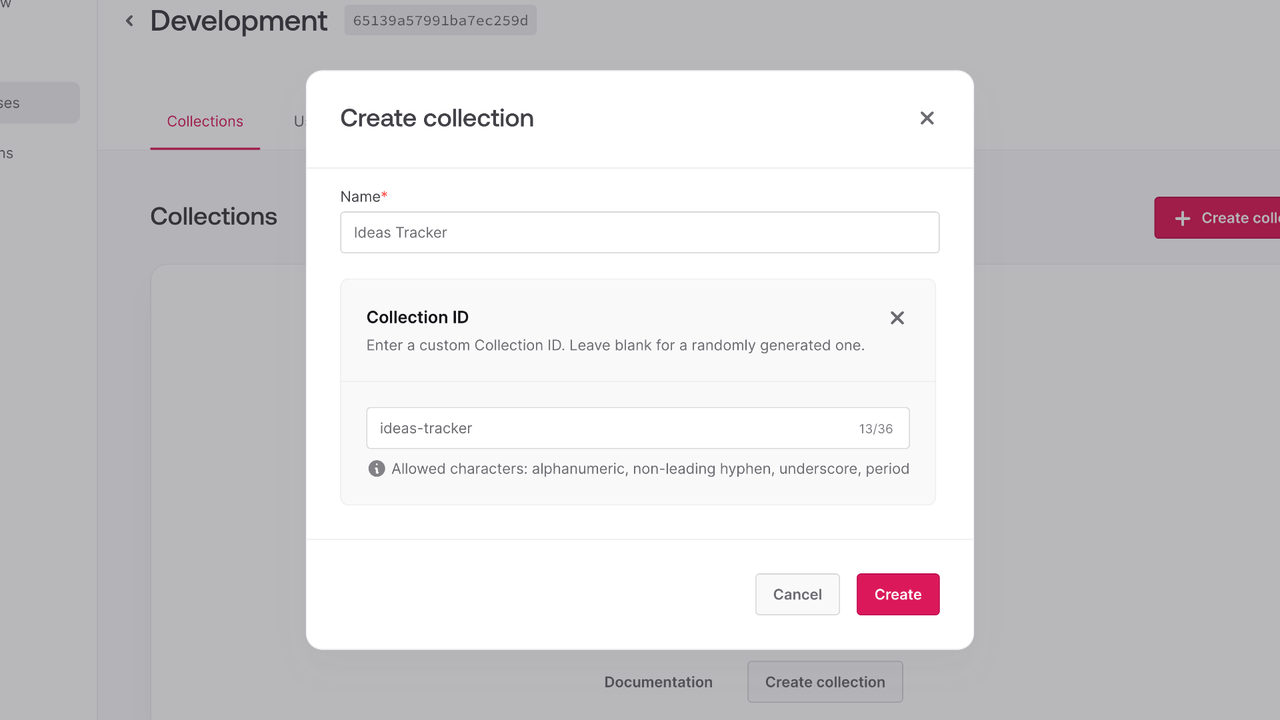Screen dimensions: 1280x720
Task: Click the Collection ID section heading
Action: (417, 317)
